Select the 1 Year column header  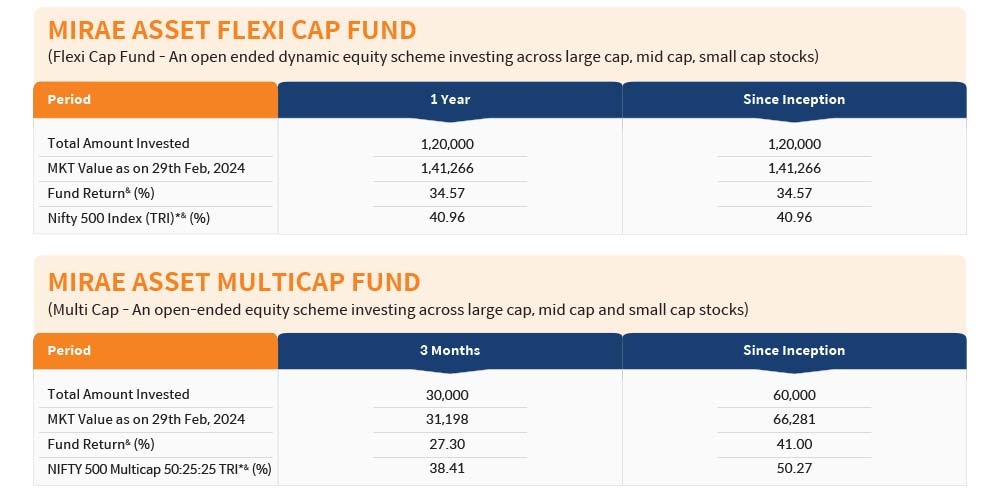pyautogui.click(x=450, y=100)
